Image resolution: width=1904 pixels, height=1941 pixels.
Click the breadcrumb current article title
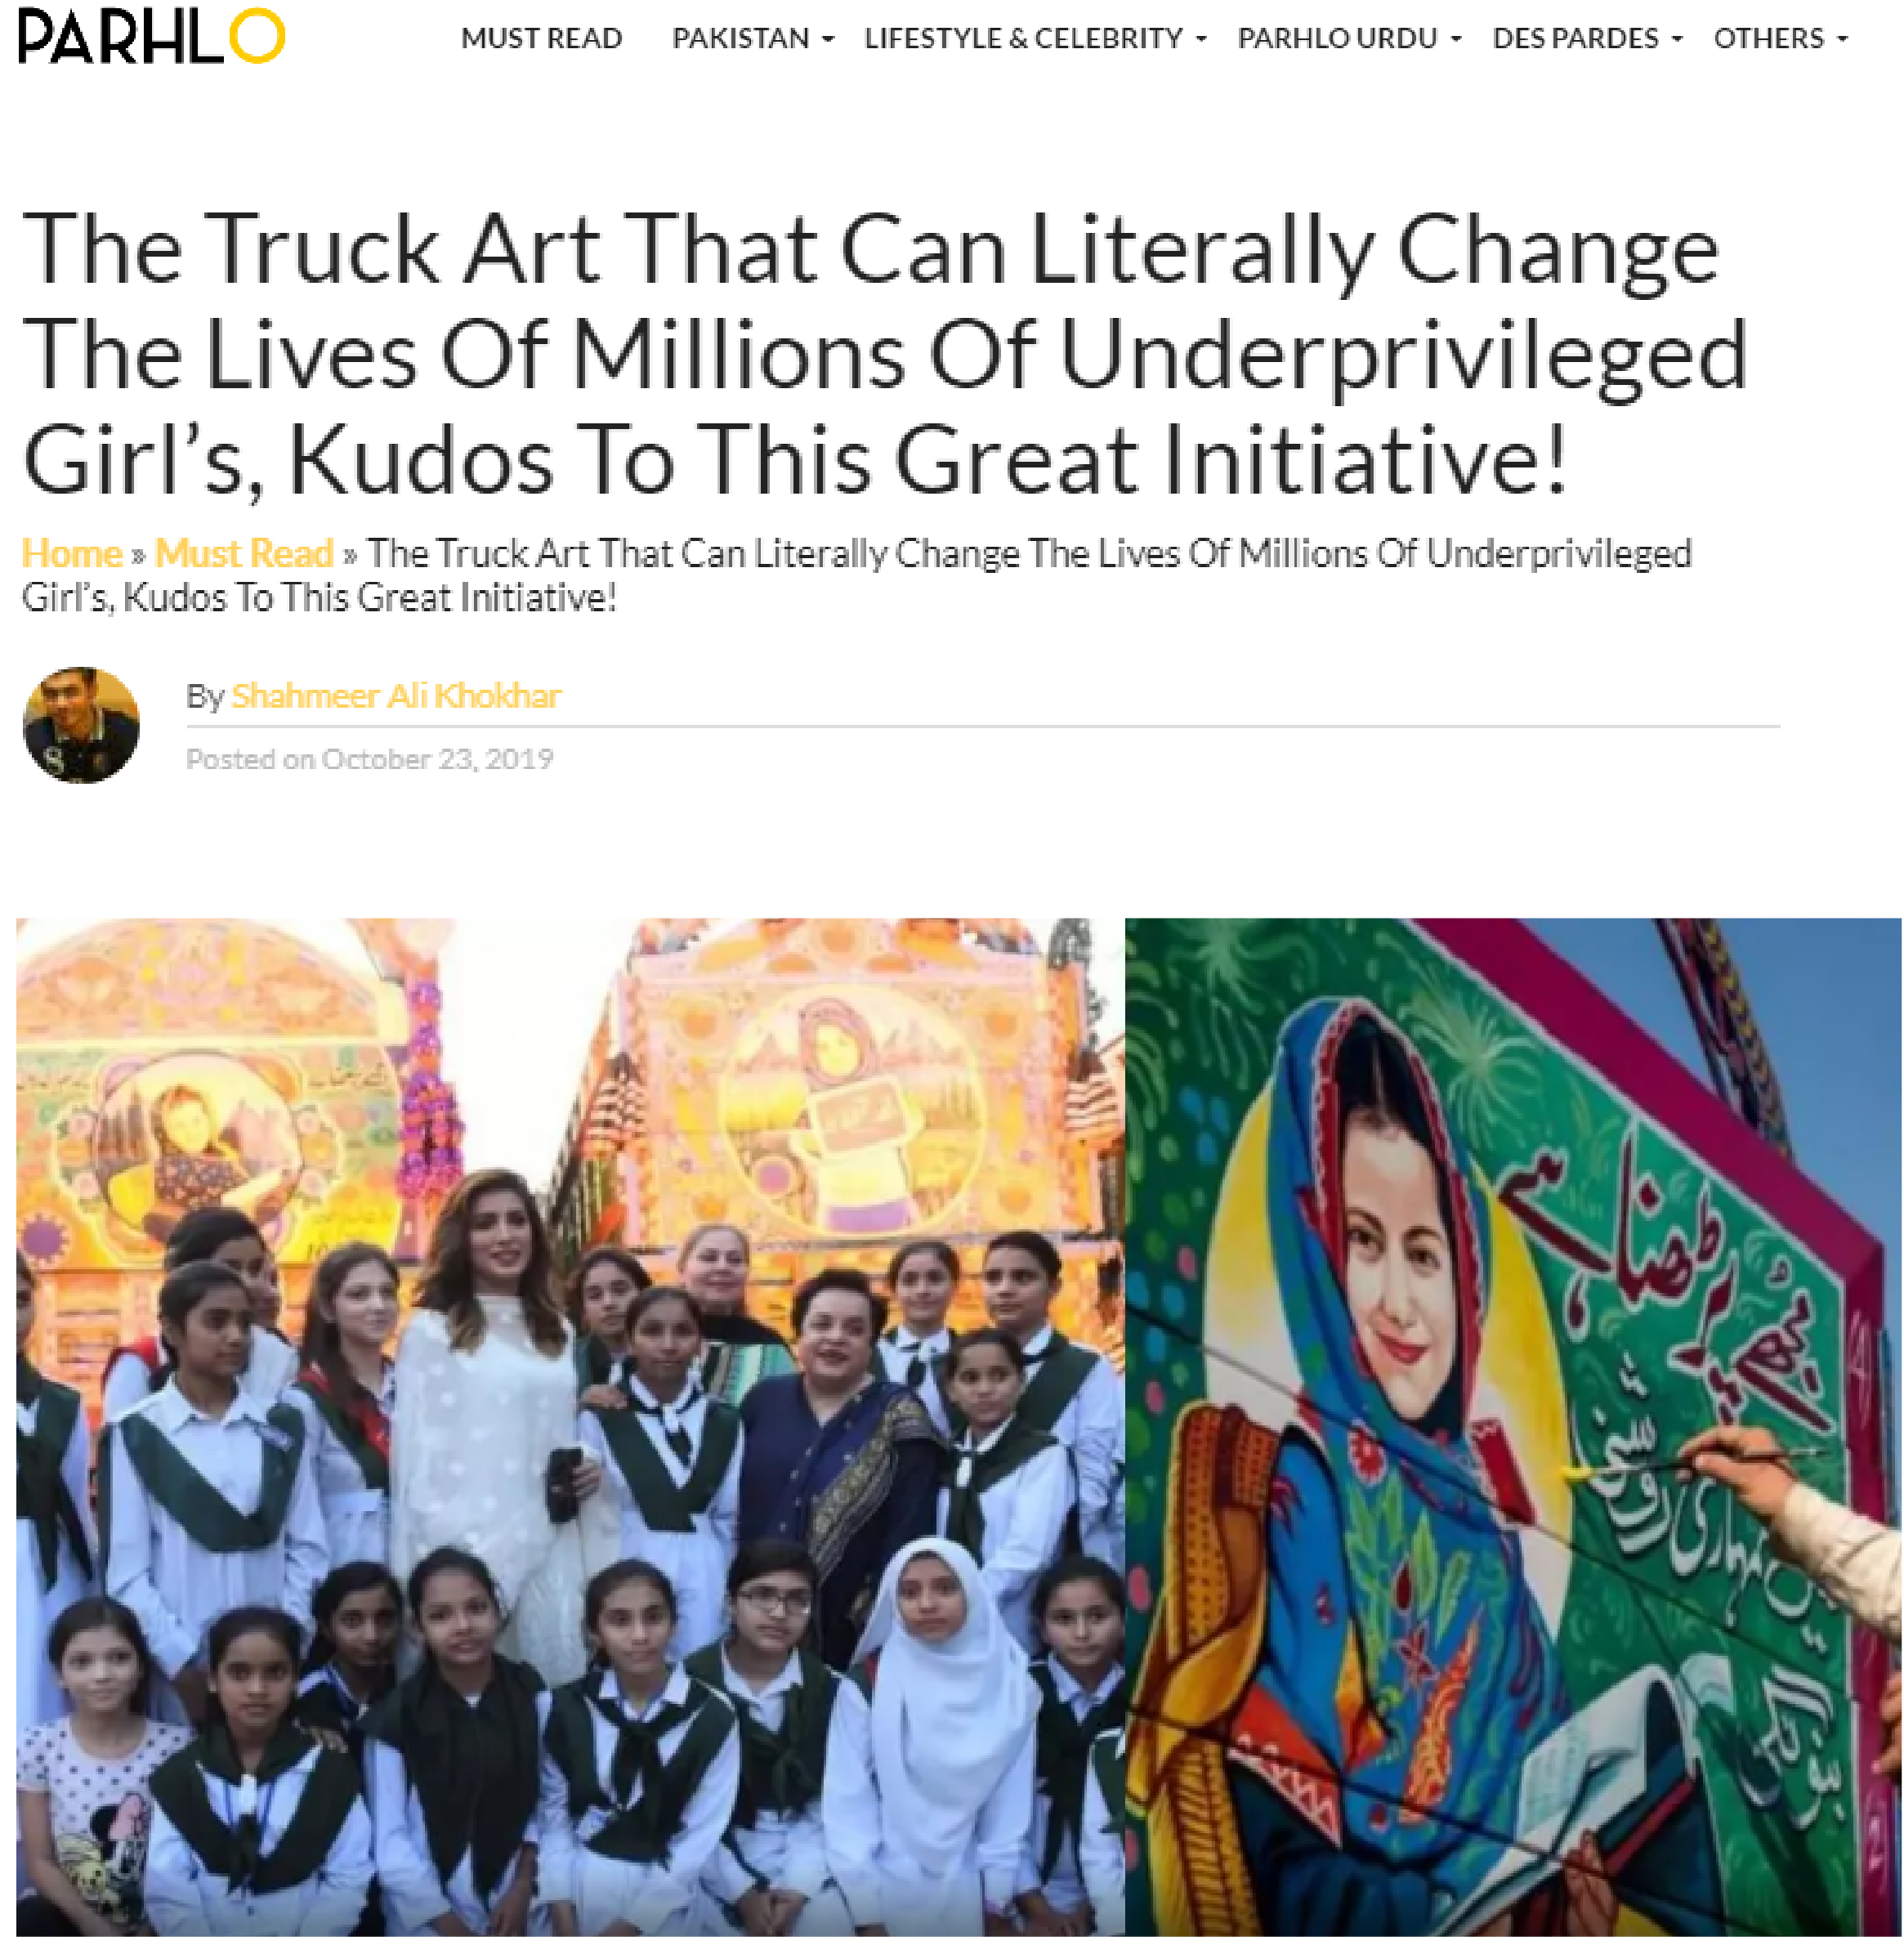pyautogui.click(x=856, y=575)
